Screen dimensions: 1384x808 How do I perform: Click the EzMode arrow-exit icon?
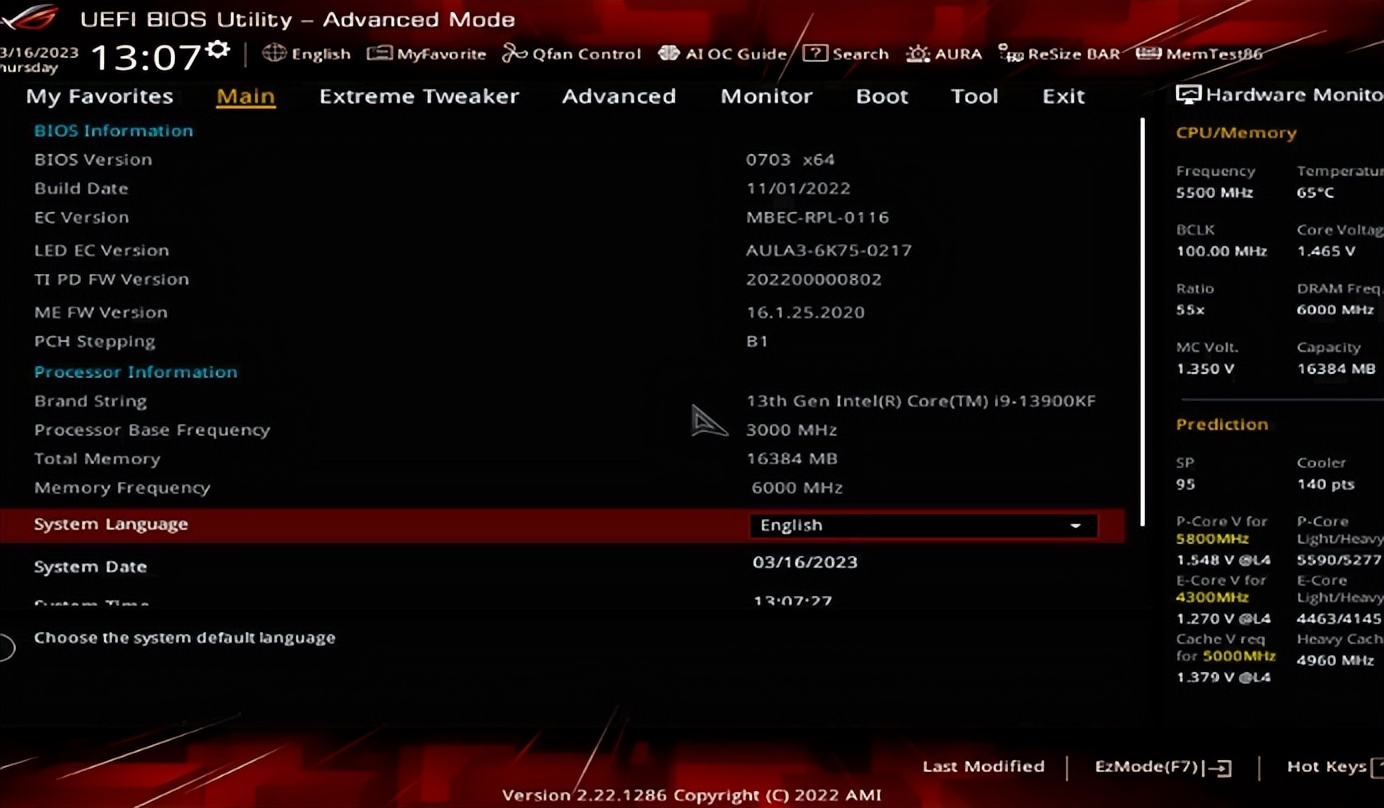point(1219,767)
